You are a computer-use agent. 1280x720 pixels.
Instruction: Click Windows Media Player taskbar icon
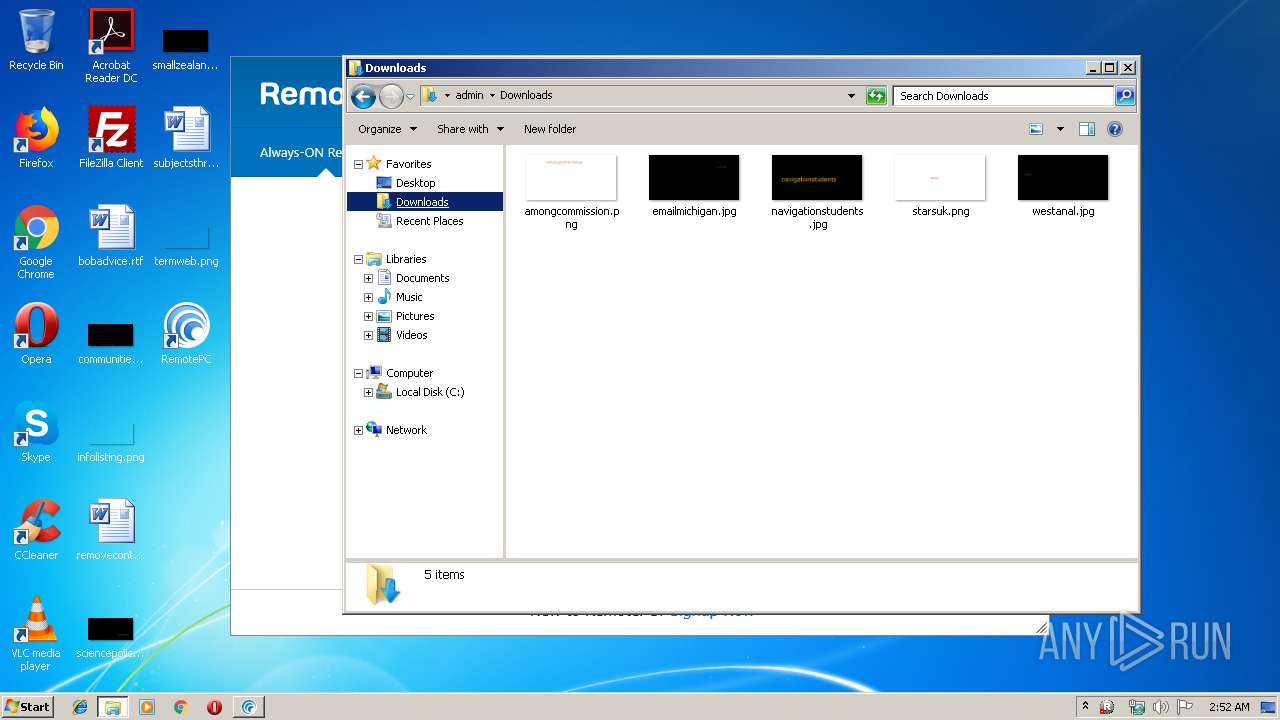147,707
